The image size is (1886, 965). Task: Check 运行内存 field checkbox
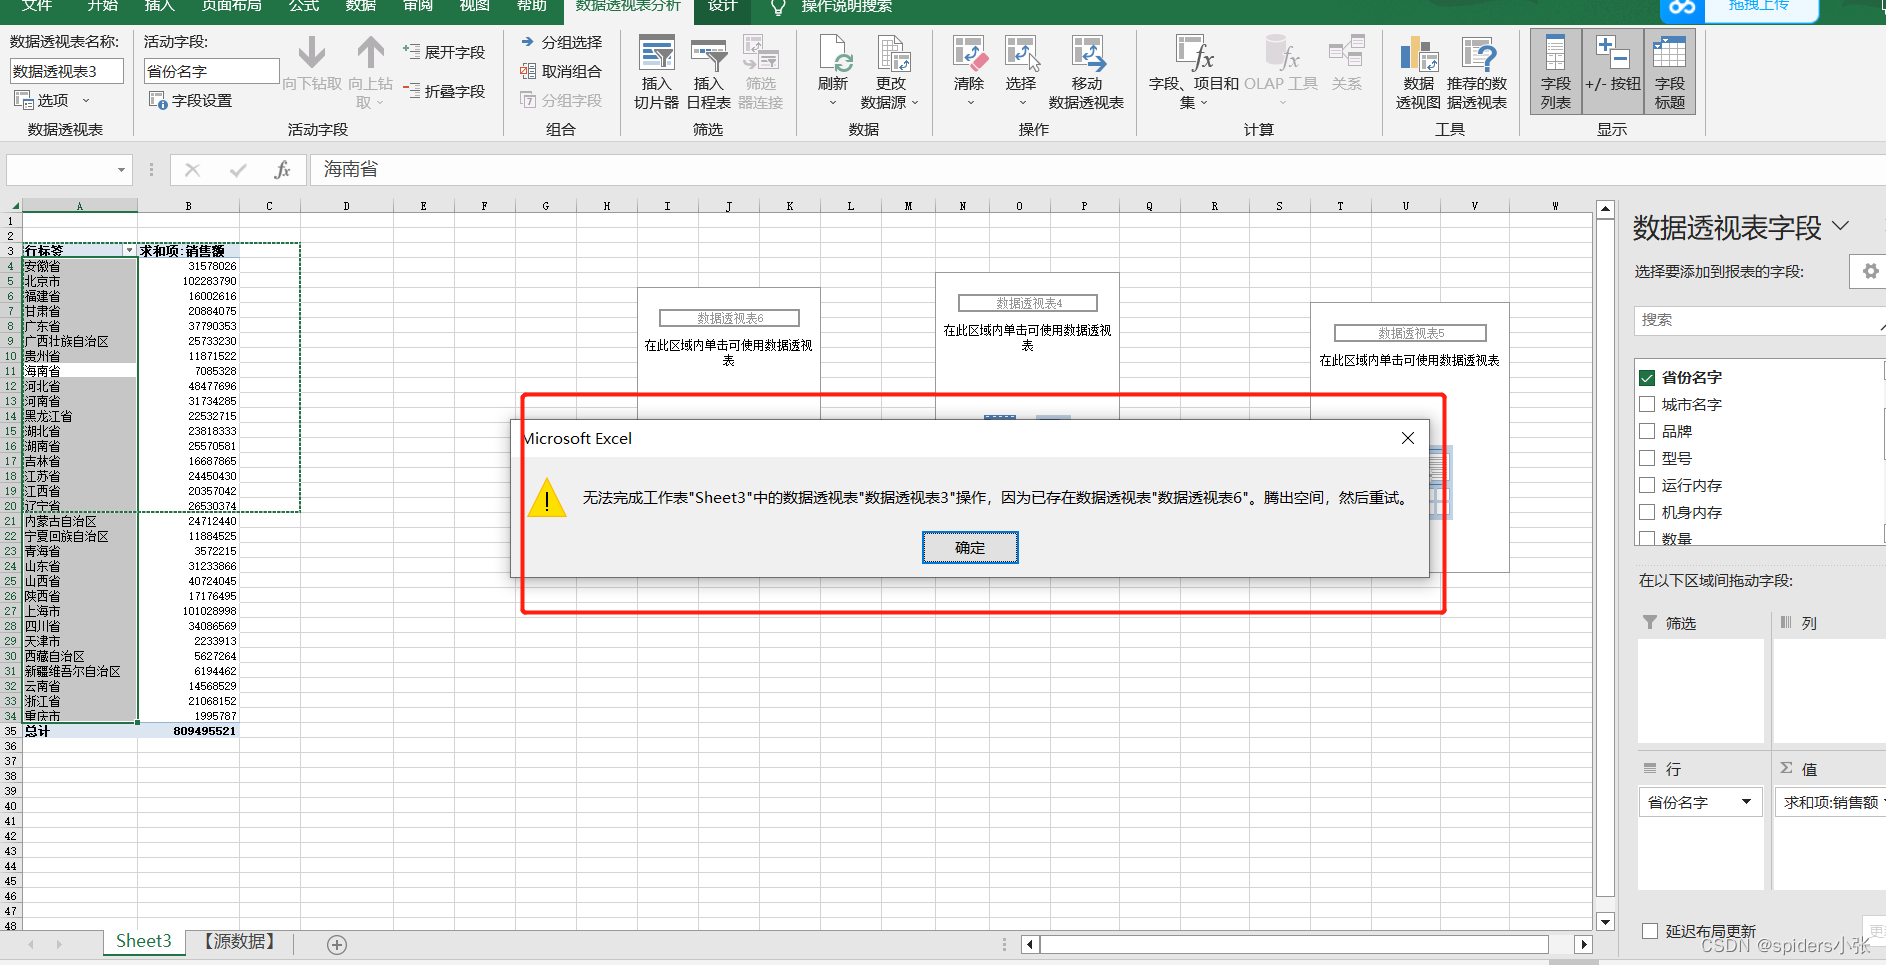coord(1647,485)
